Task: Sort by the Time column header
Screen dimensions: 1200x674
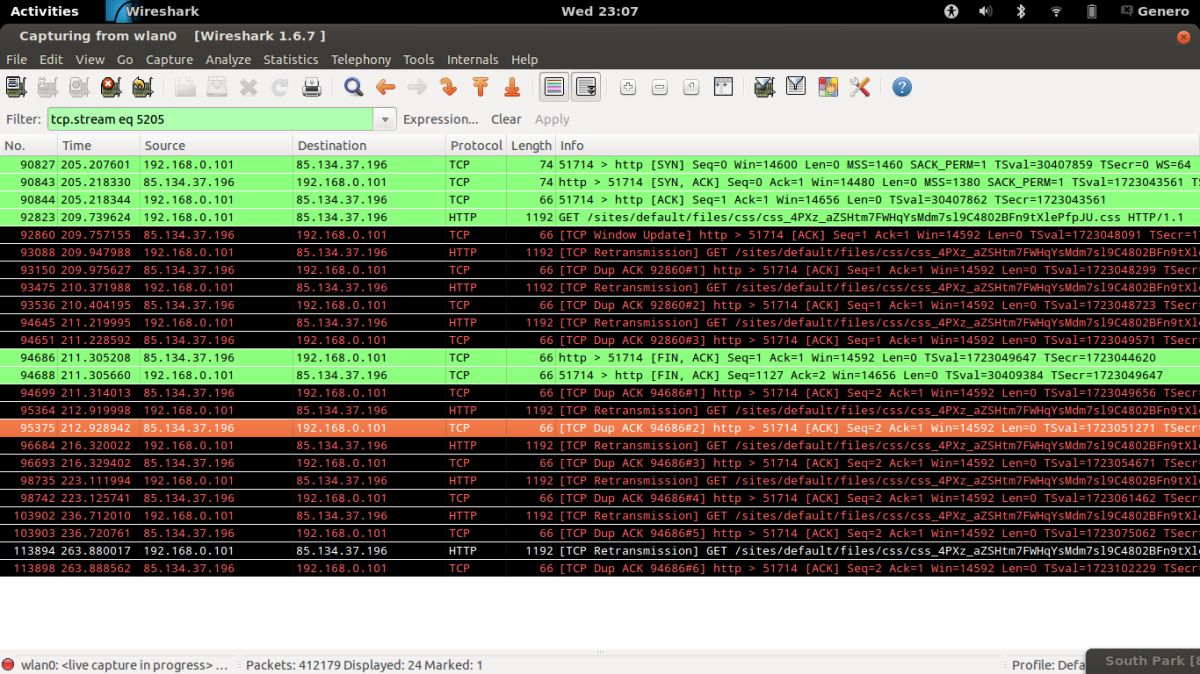Action: tap(98, 145)
